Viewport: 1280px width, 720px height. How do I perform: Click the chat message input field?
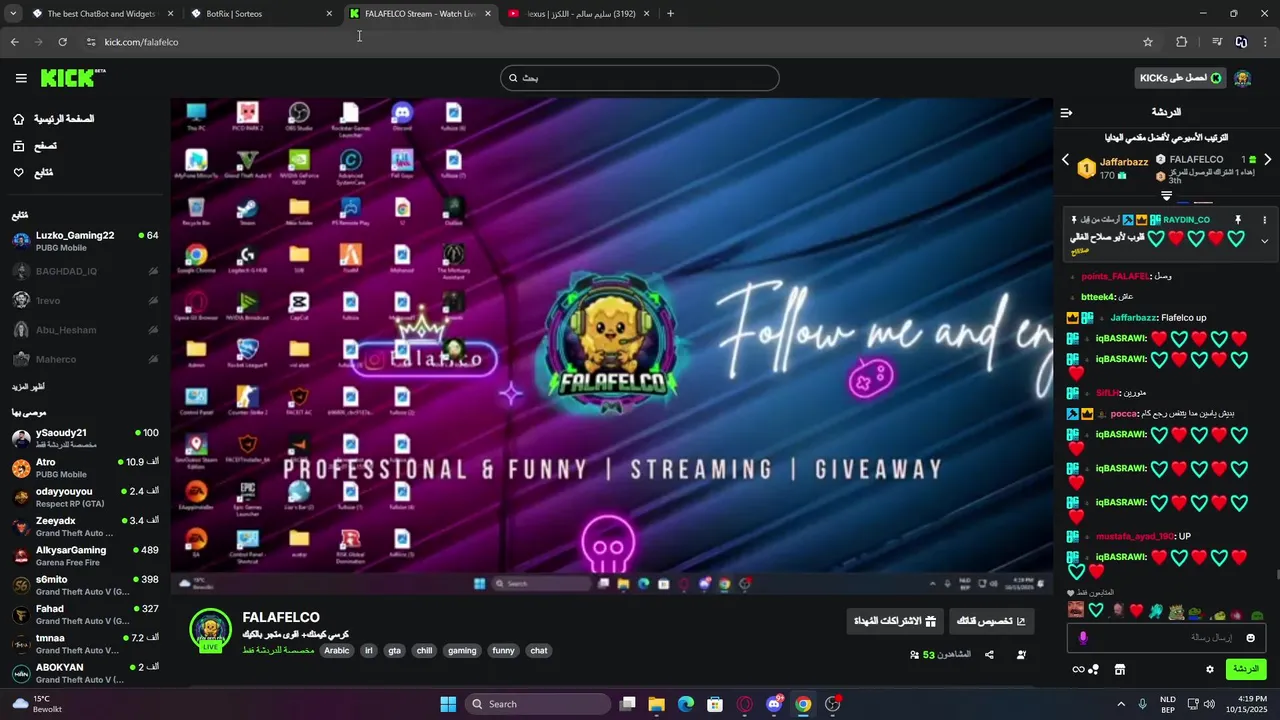point(1166,637)
